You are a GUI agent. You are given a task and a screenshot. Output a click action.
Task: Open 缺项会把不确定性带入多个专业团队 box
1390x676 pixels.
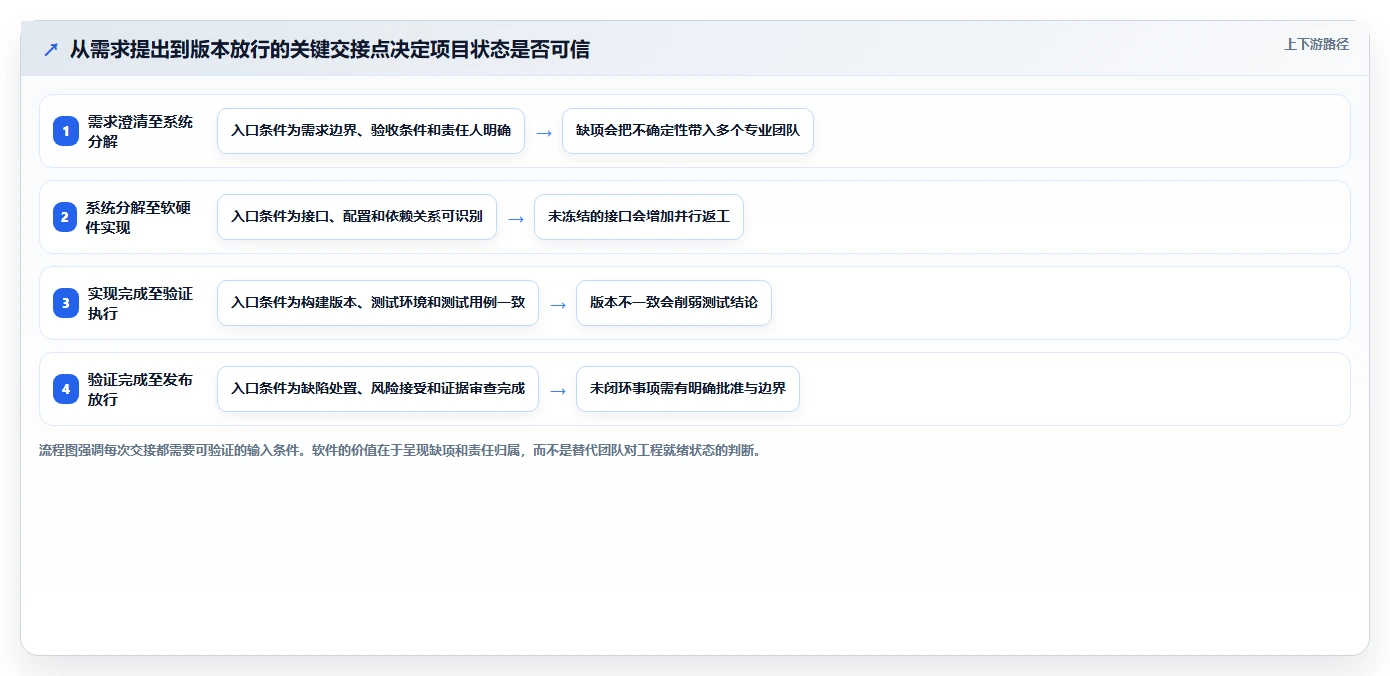[688, 131]
